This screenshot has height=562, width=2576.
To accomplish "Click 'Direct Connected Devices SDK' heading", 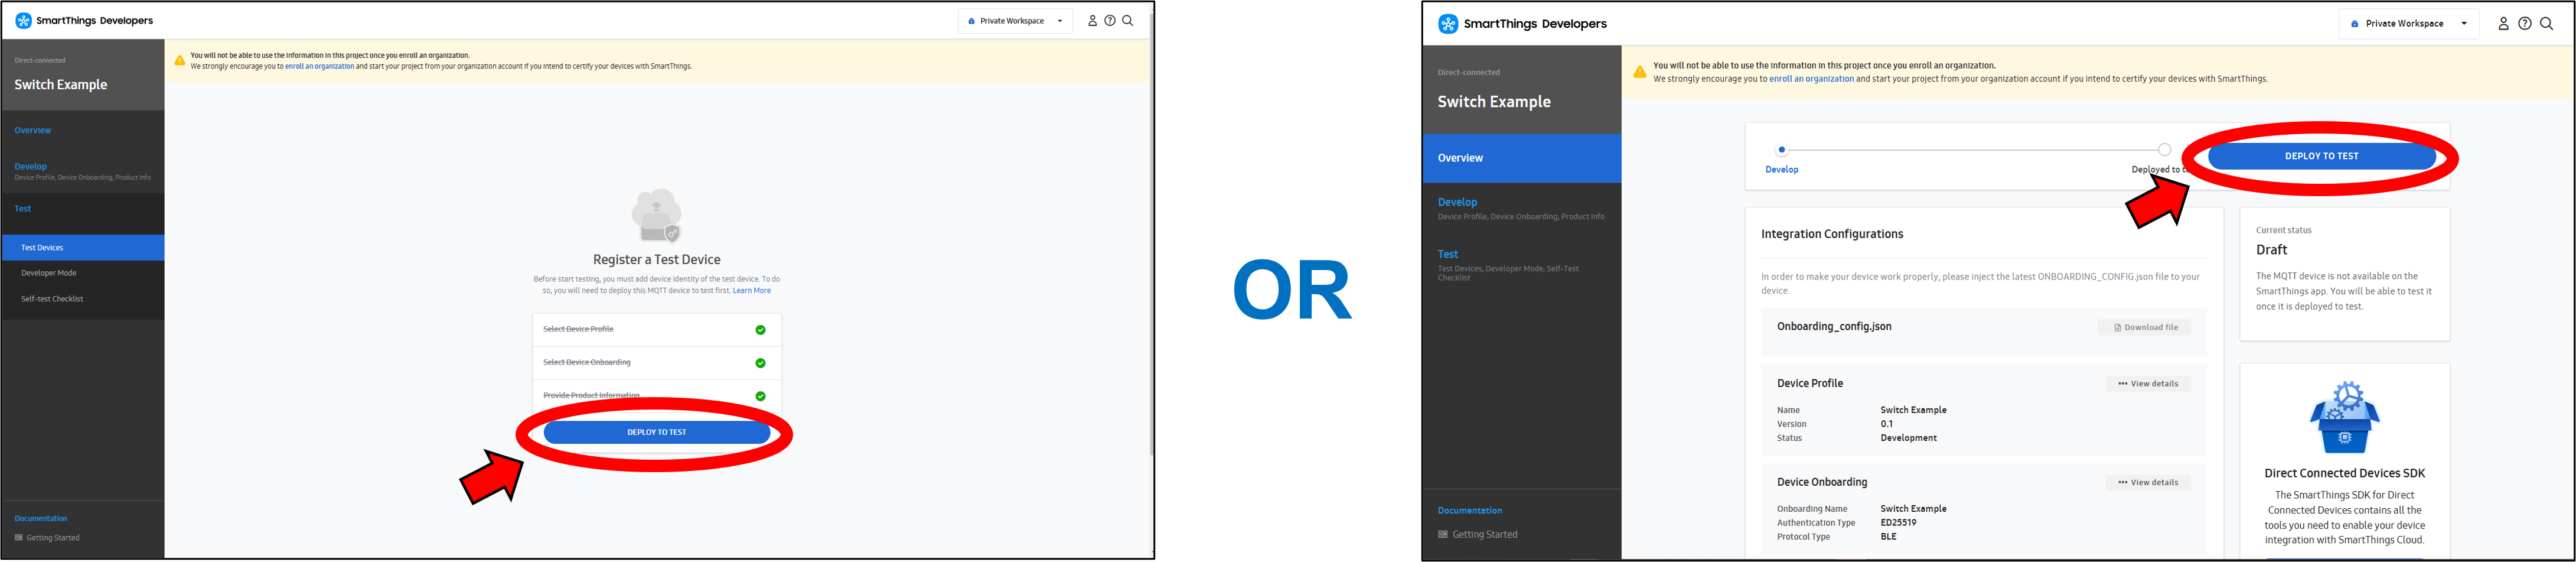I will (x=2344, y=474).
